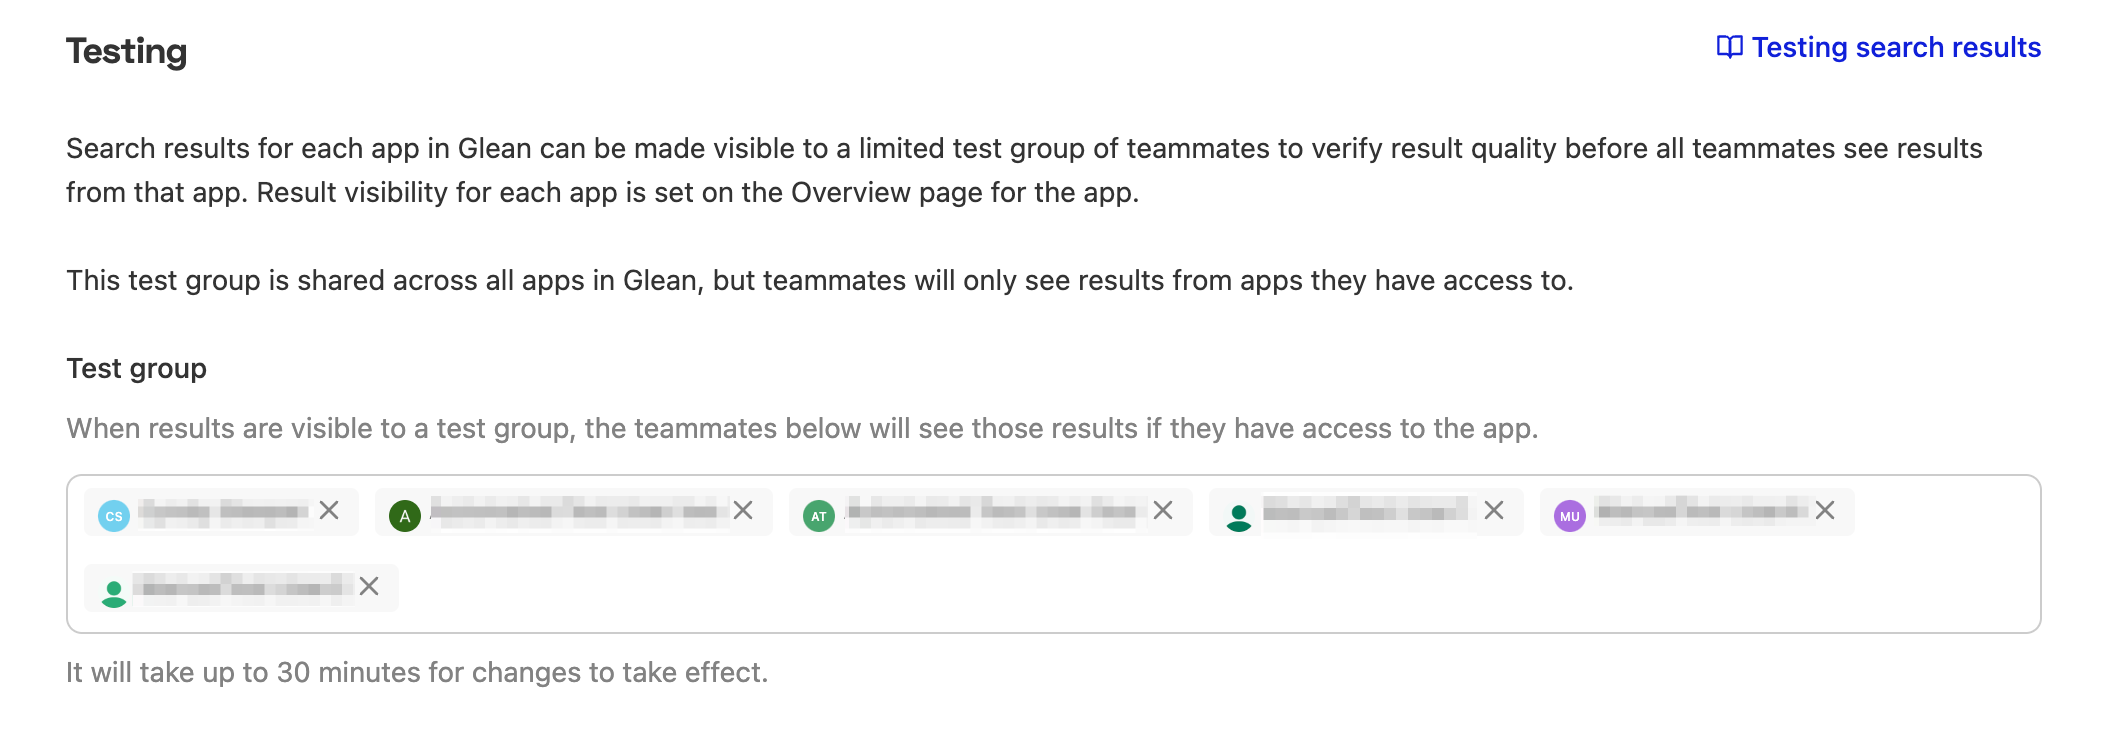The width and height of the screenshot is (2106, 738).
Task: Remove the silhouette teammate next to the MU chip
Action: point(1494,511)
